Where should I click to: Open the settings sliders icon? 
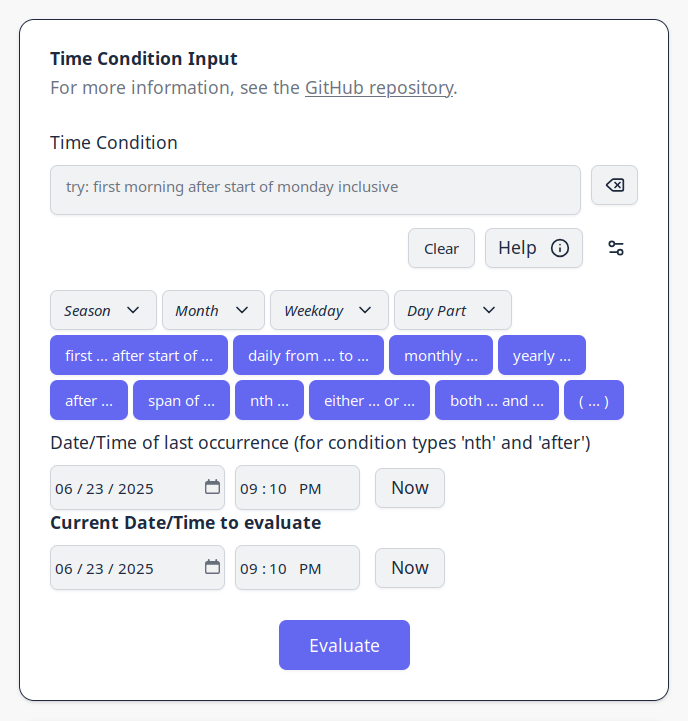616,248
